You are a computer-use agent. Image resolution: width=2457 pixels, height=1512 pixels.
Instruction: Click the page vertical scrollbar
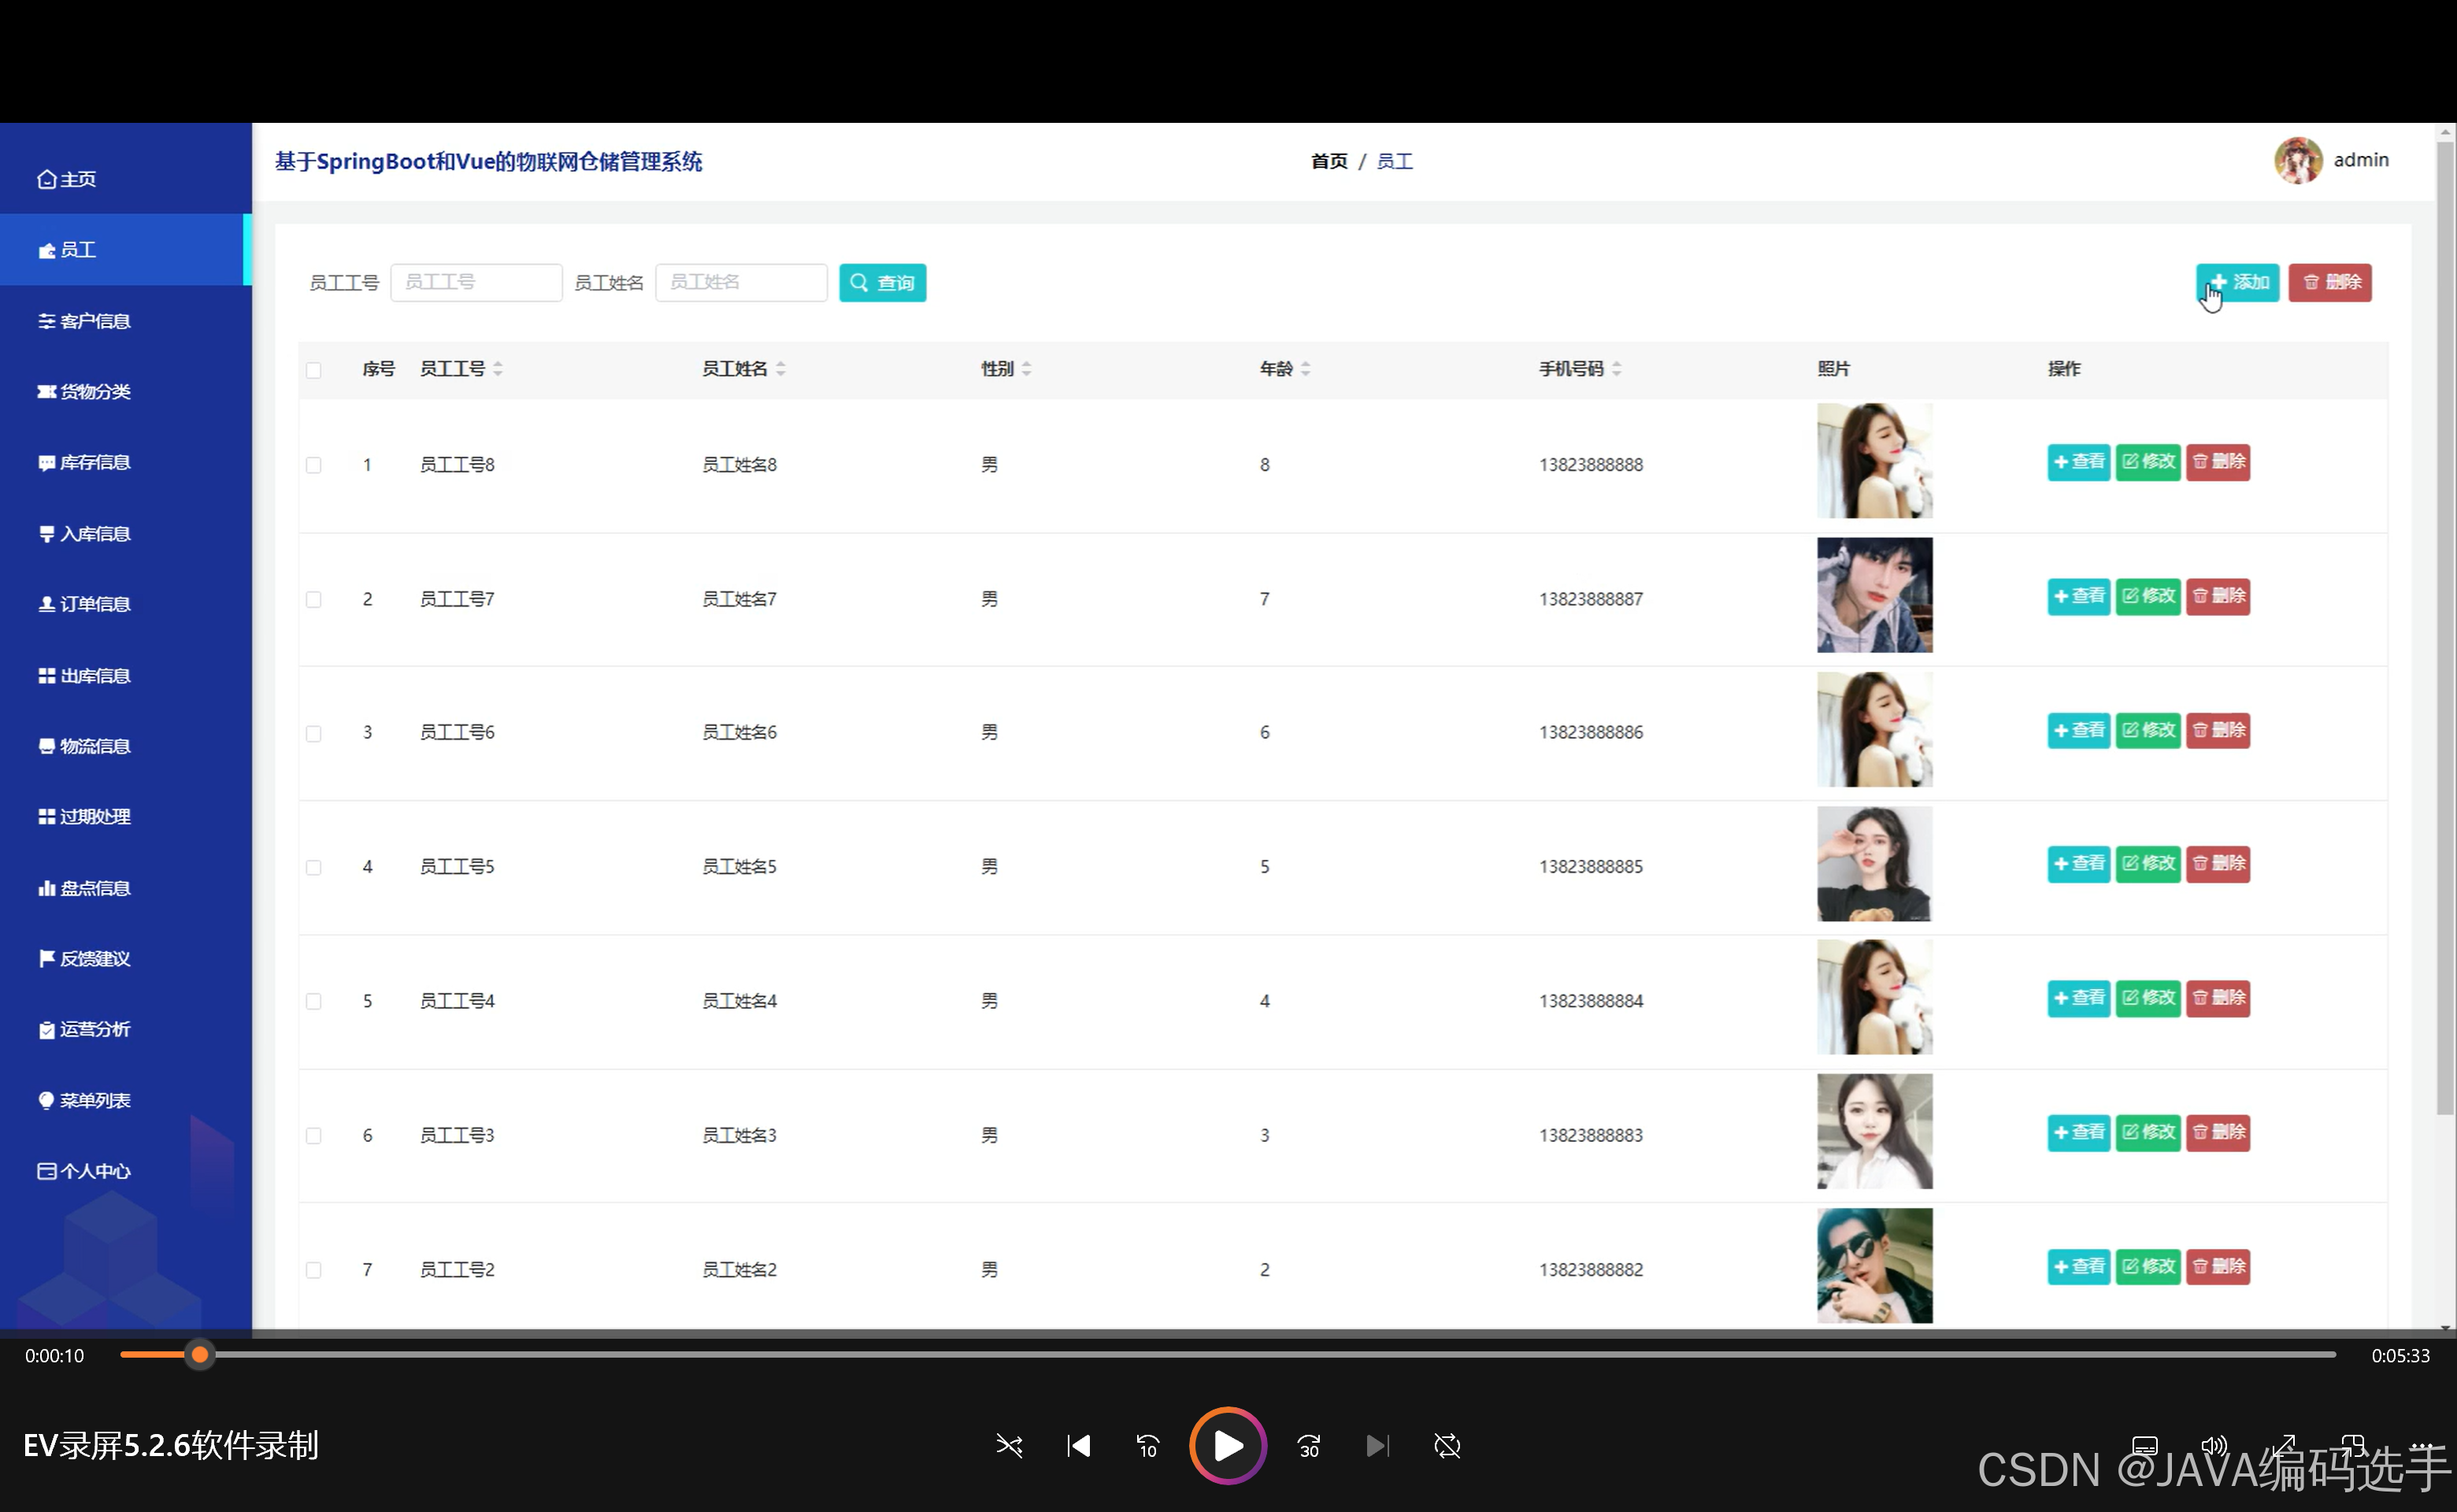[x=2446, y=628]
